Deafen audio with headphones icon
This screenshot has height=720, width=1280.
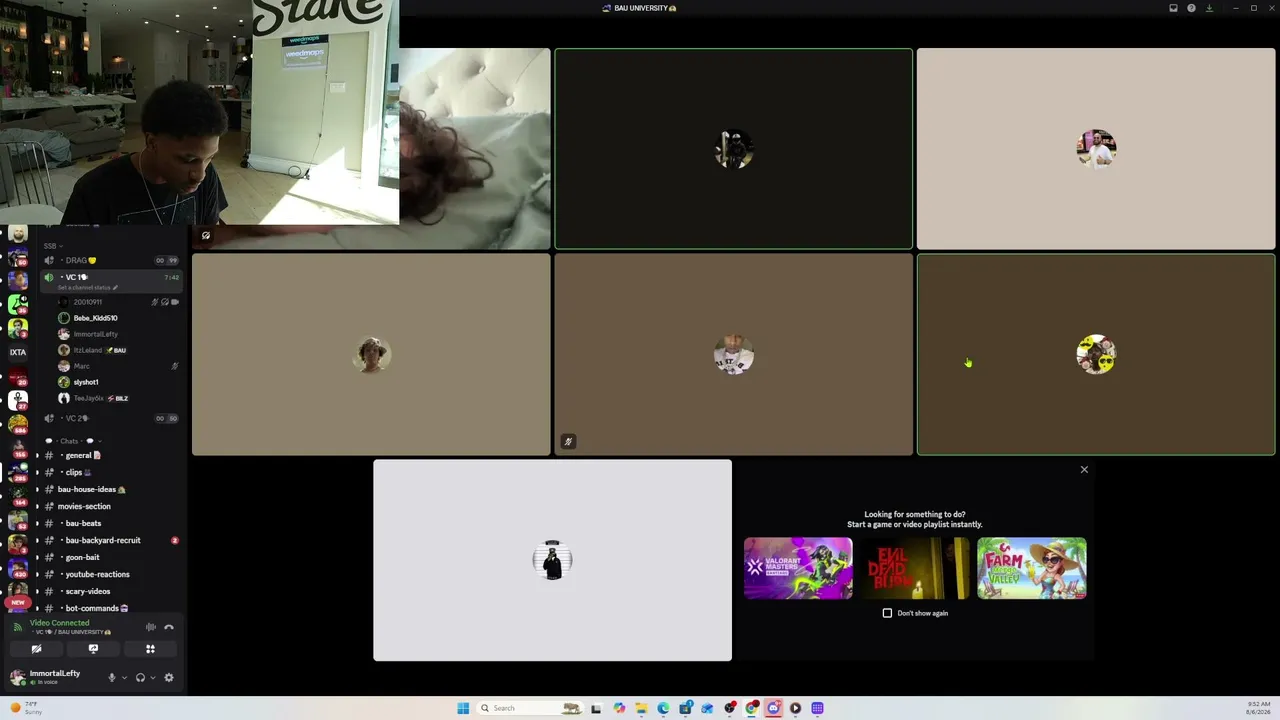coord(140,677)
